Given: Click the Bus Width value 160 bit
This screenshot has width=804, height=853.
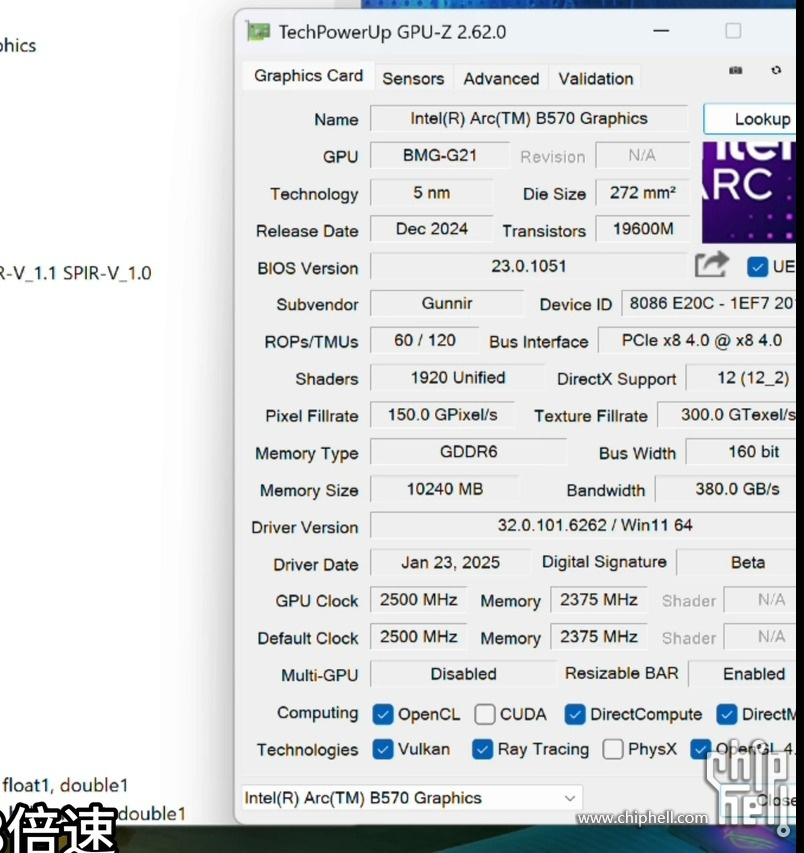Looking at the screenshot, I should coord(741,452).
